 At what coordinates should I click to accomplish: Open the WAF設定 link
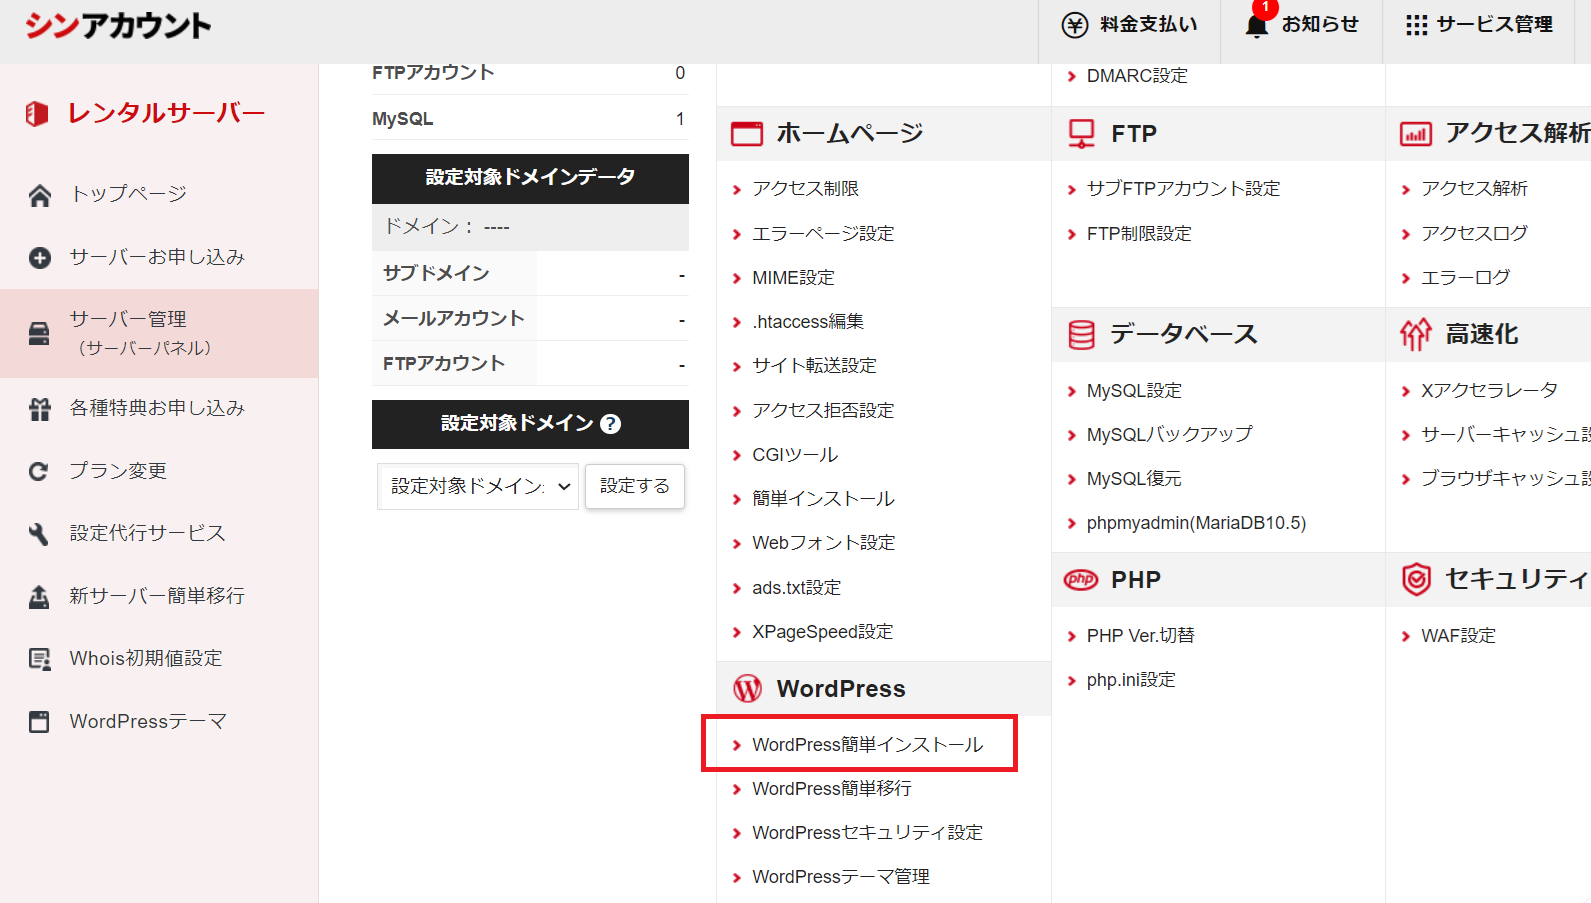pyautogui.click(x=1458, y=636)
